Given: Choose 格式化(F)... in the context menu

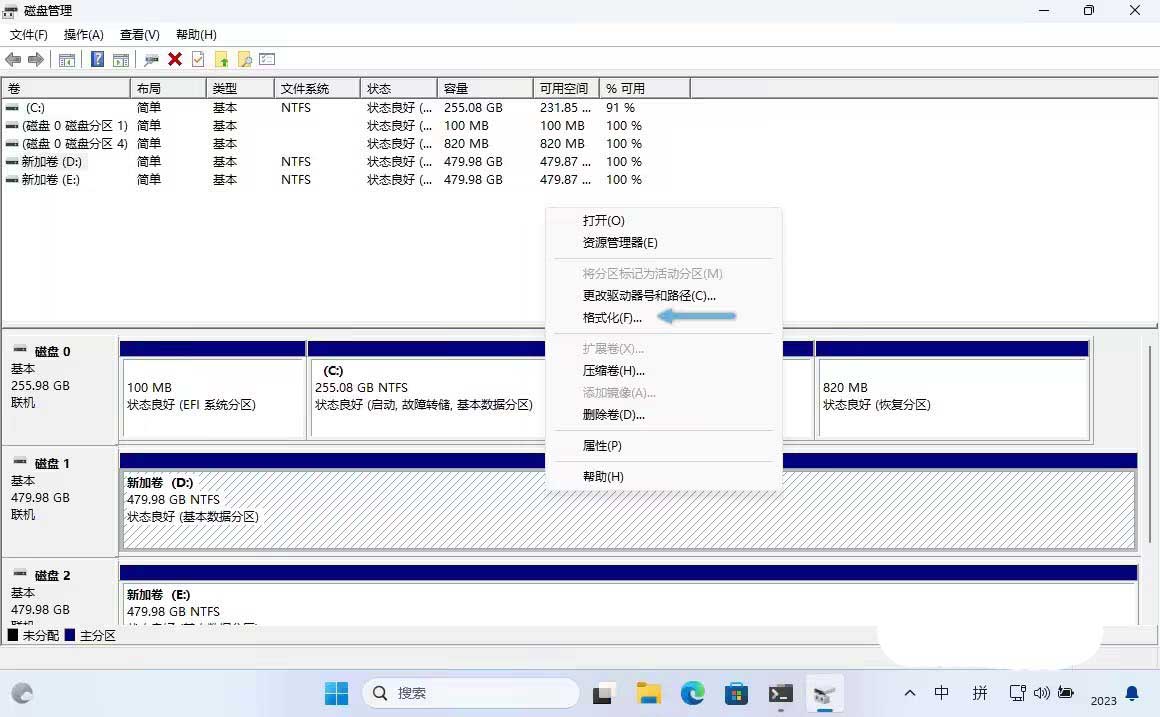Looking at the screenshot, I should [664, 318].
